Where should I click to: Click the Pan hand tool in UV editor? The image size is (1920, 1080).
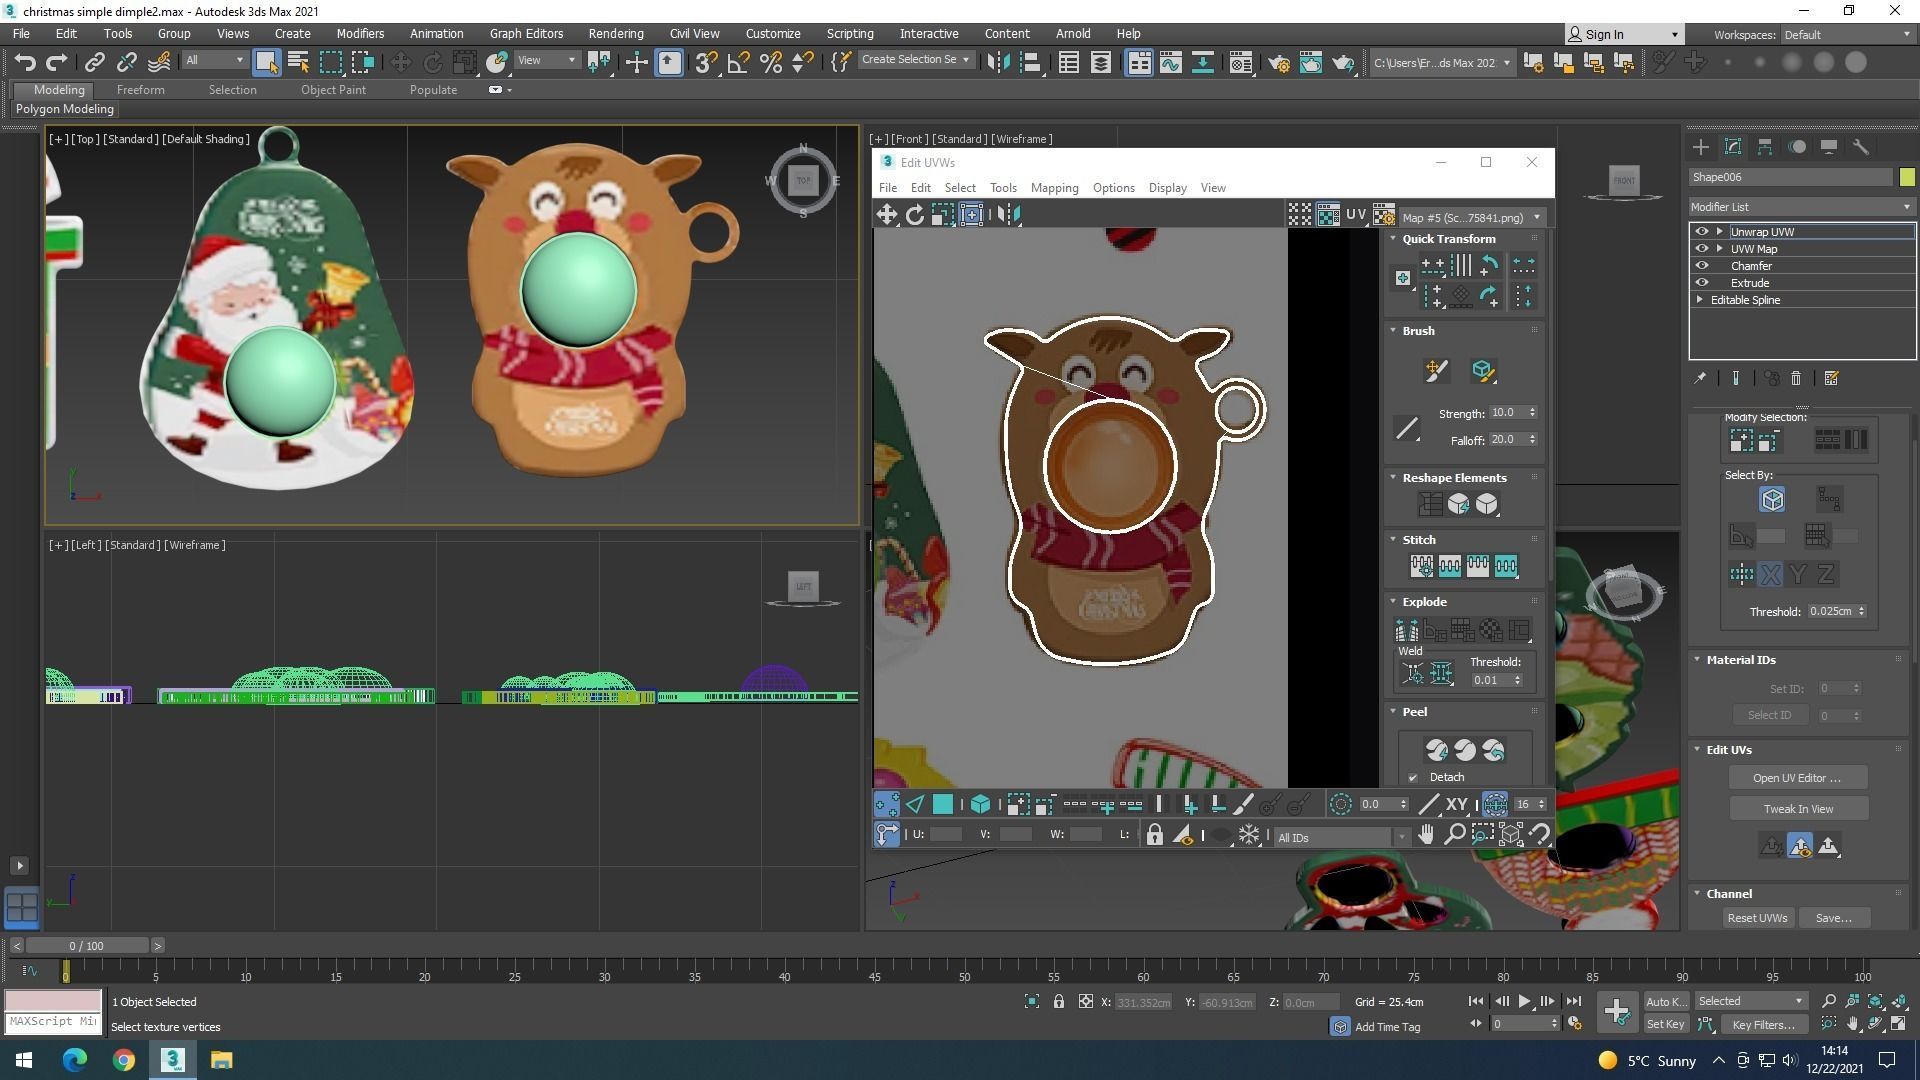1426,834
